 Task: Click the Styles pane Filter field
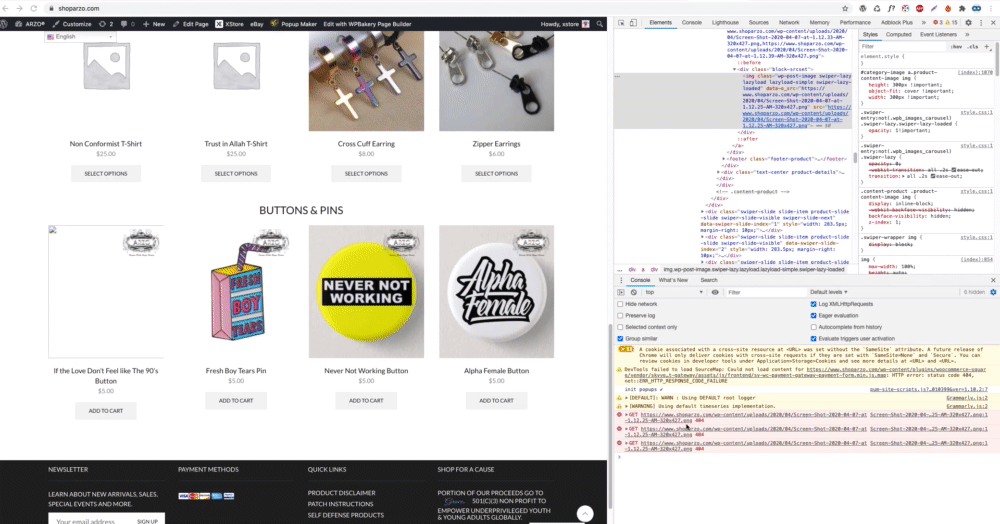(x=902, y=47)
